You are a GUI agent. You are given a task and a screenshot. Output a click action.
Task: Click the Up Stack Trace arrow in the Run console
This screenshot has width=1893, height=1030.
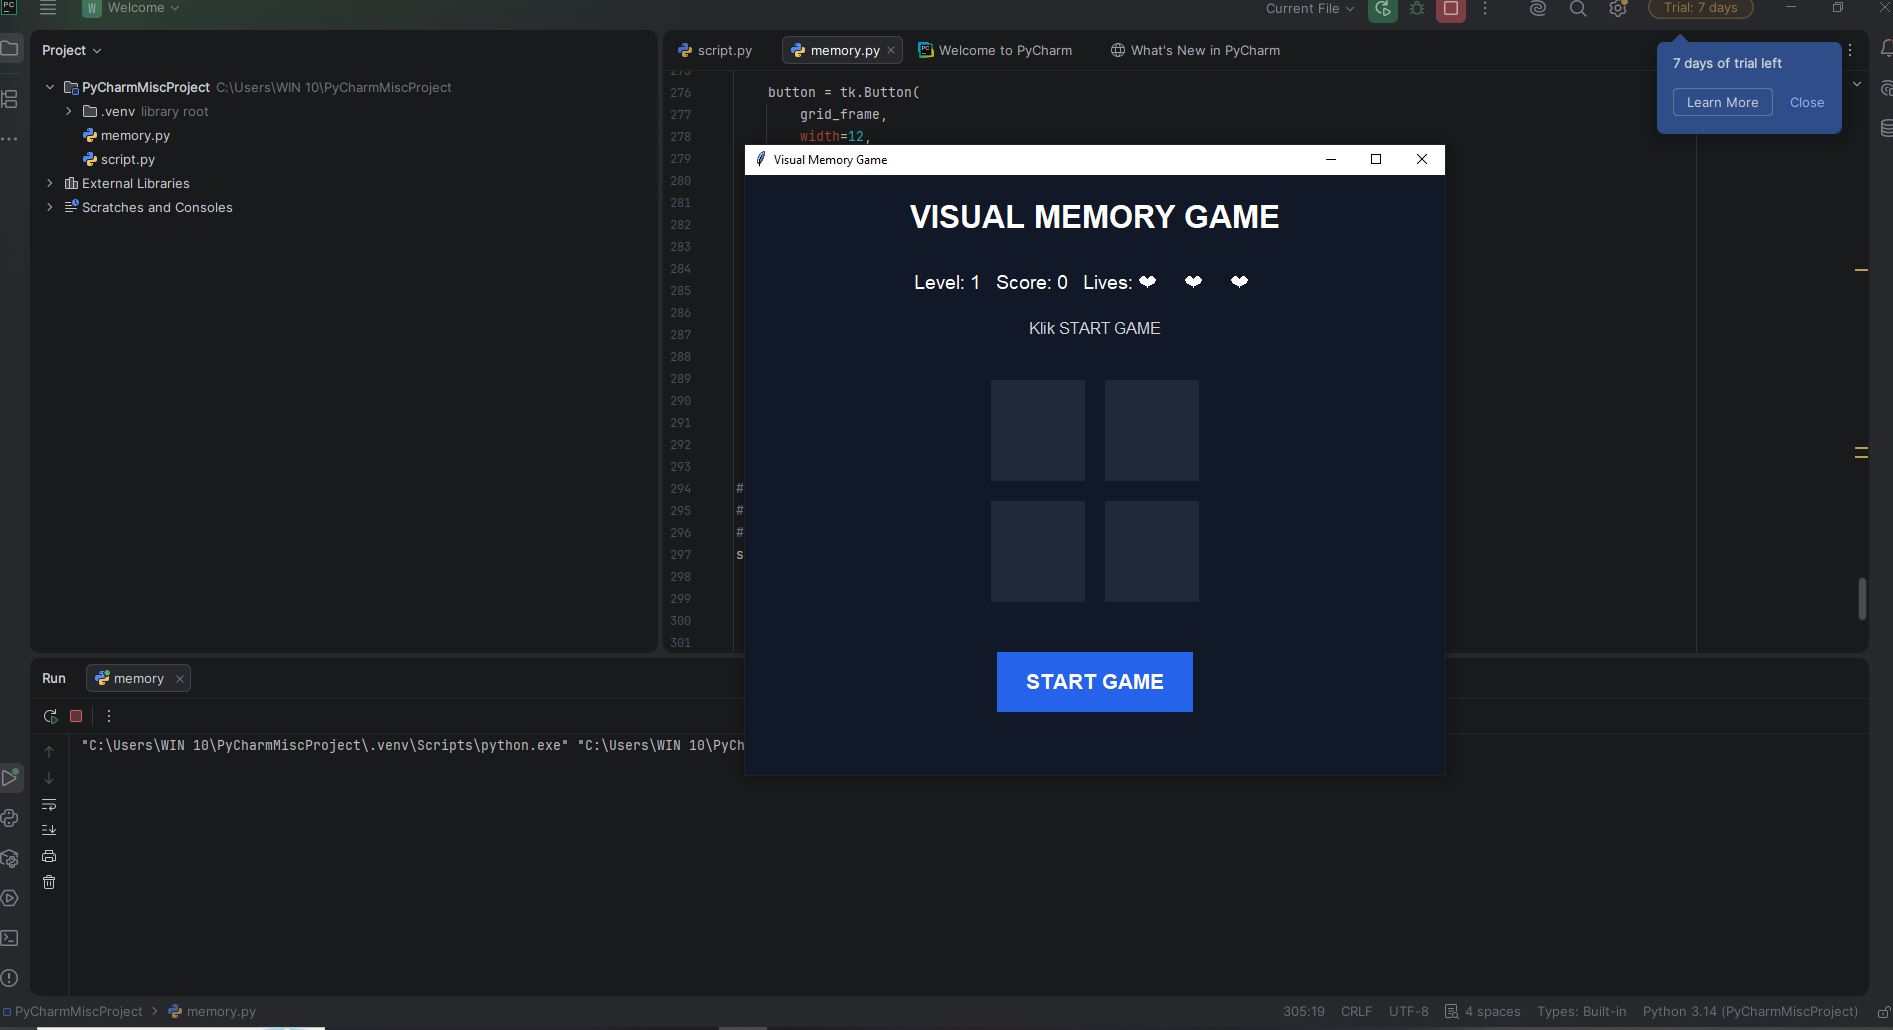coord(49,752)
